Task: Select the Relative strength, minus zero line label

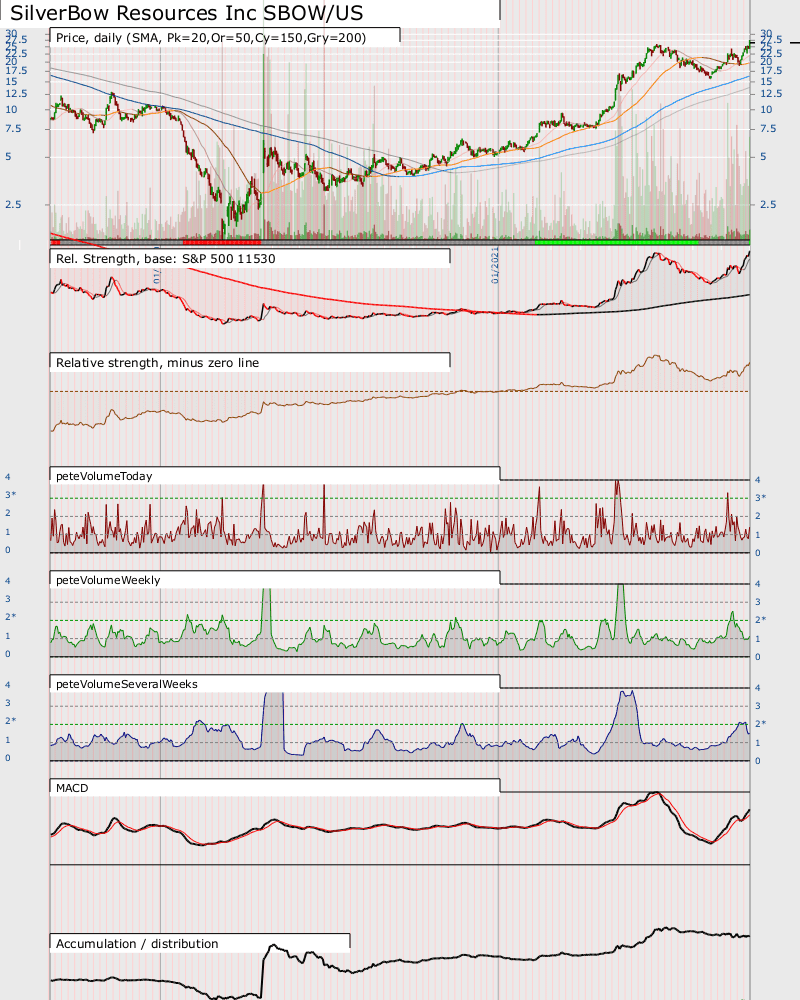Action: pos(158,363)
